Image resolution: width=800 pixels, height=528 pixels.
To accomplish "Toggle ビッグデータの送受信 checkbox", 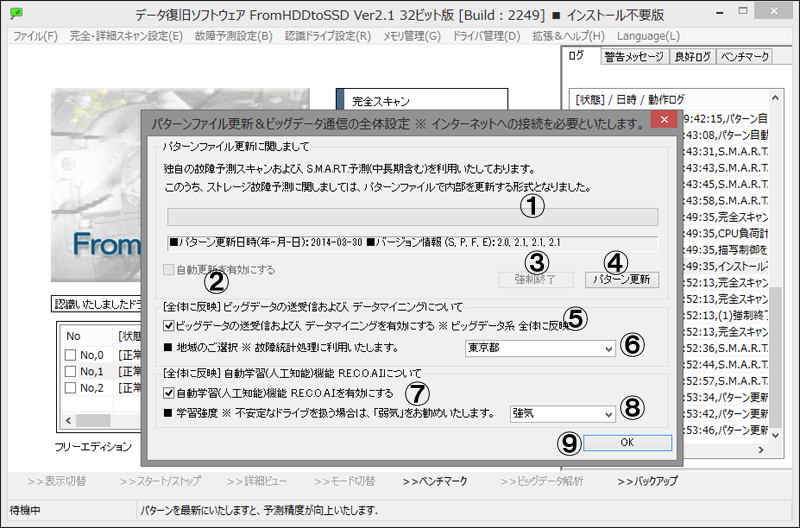I will tap(168, 325).
